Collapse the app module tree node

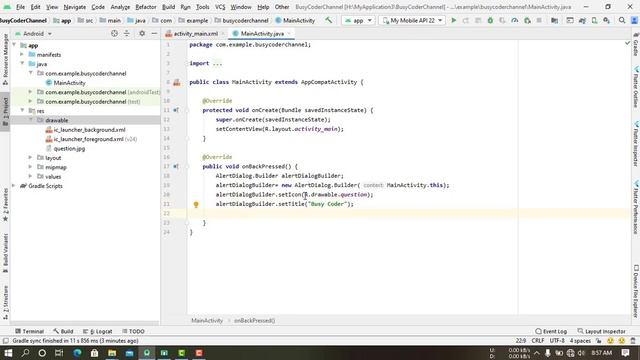tap(14, 45)
